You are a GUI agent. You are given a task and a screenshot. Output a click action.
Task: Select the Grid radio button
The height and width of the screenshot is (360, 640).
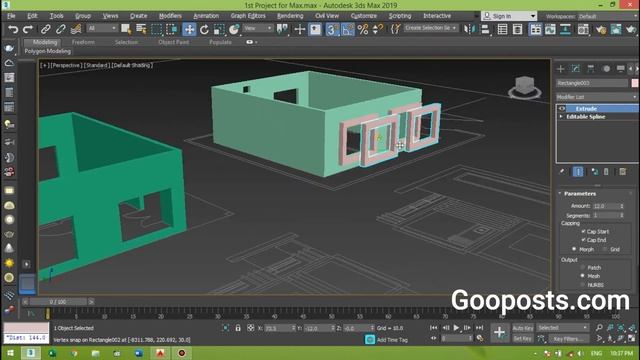click(x=605, y=249)
